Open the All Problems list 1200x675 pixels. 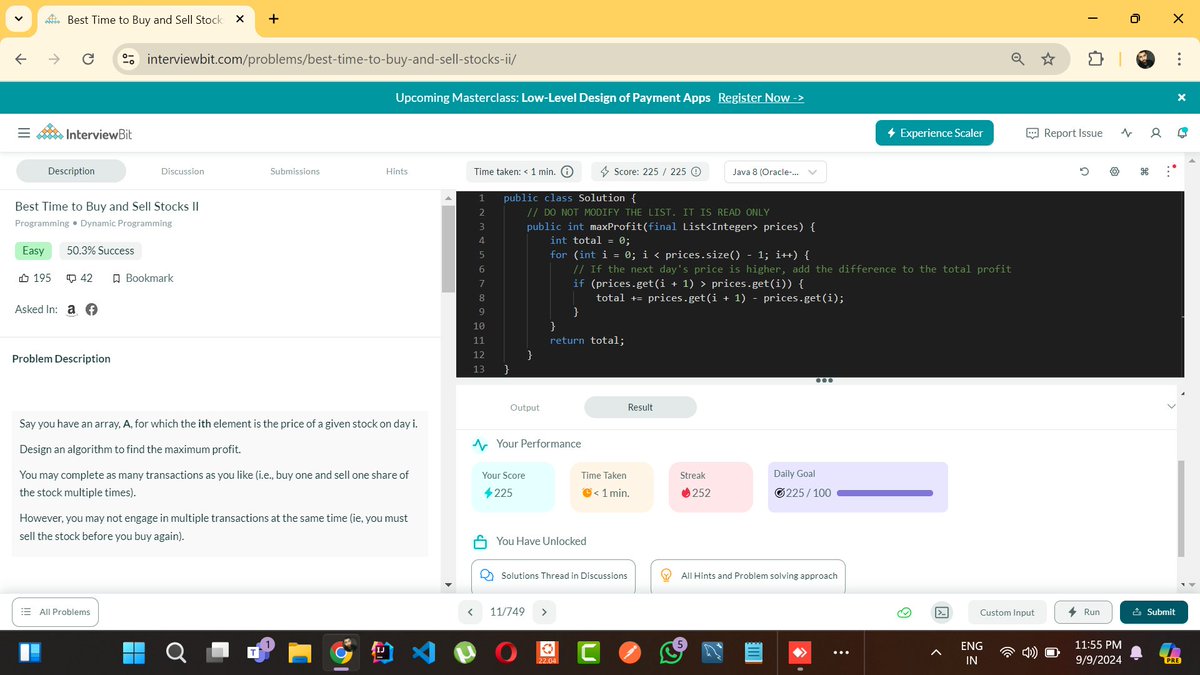tap(56, 612)
